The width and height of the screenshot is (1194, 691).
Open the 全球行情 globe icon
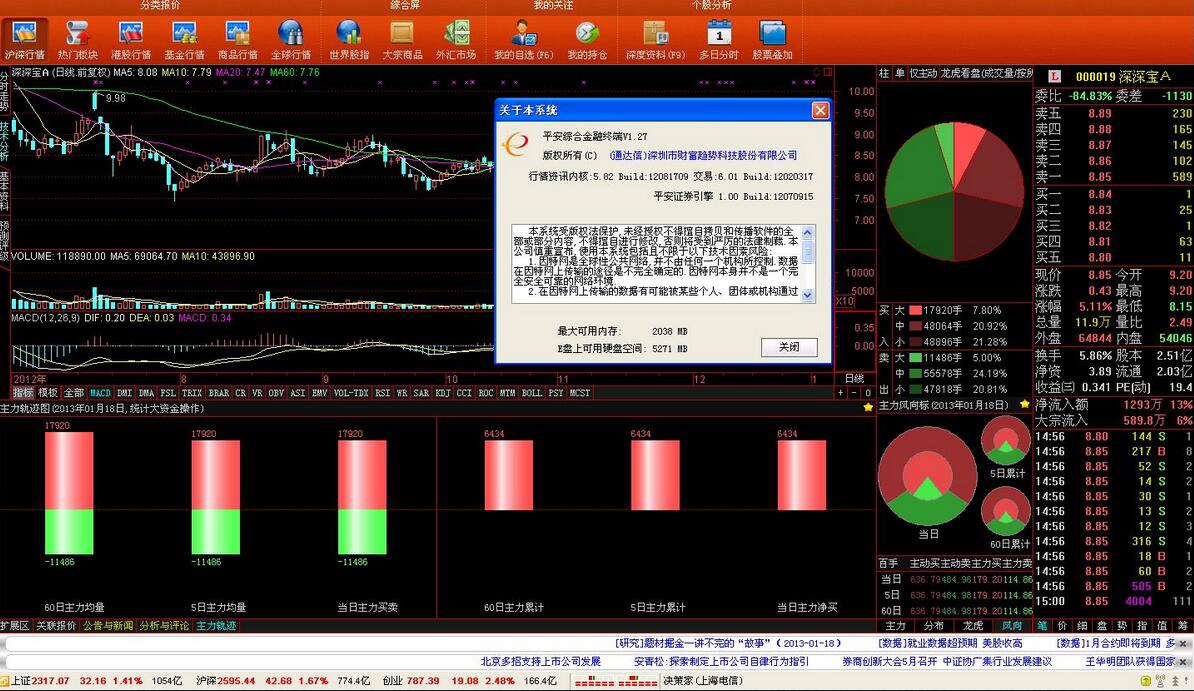pos(291,40)
